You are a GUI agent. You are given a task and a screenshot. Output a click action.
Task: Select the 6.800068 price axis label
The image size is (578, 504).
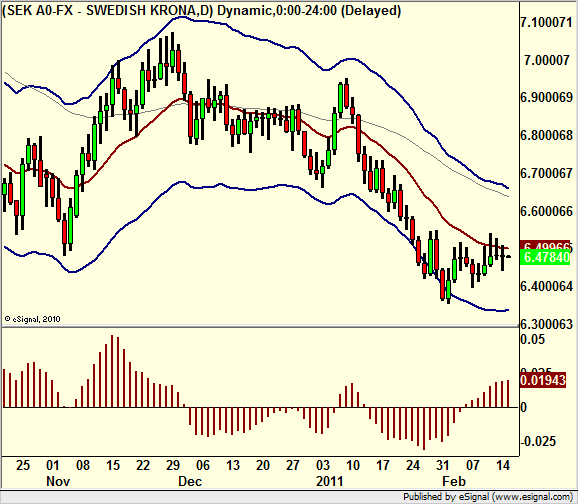[x=546, y=135]
